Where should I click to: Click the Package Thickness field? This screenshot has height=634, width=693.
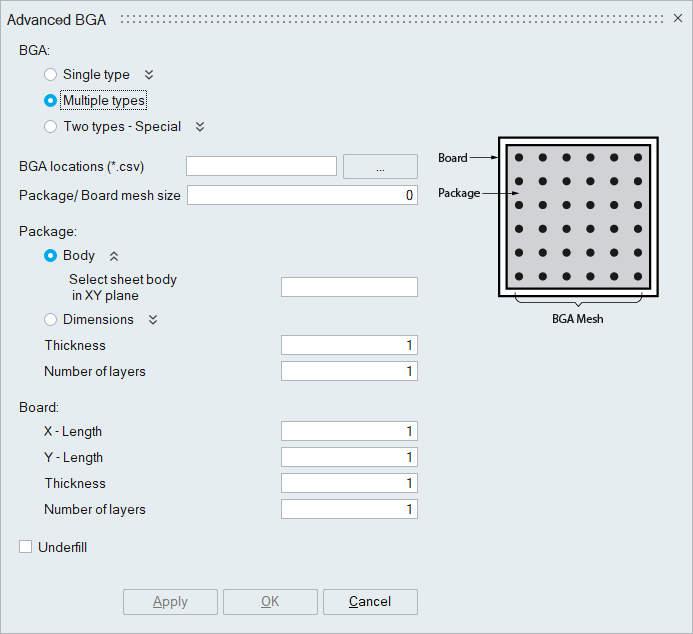coord(349,346)
